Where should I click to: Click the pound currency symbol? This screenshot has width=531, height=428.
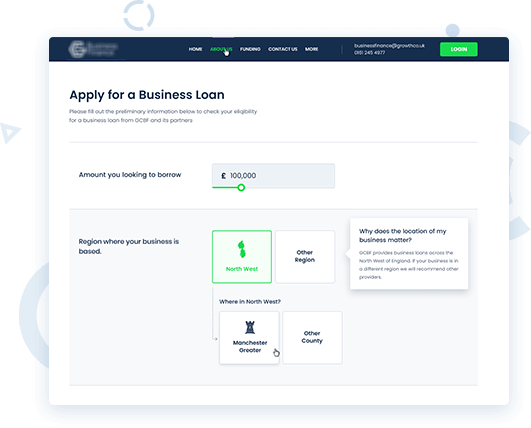coord(224,175)
